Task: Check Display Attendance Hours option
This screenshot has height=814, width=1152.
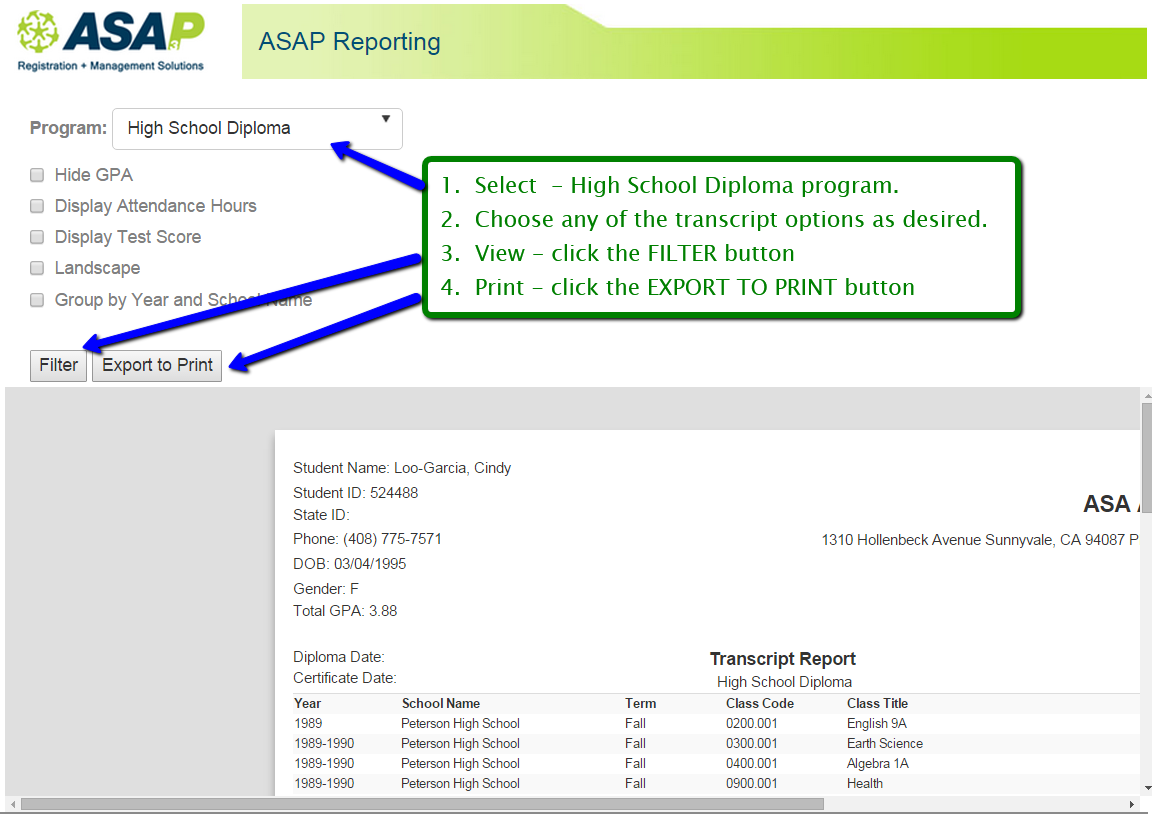Action: (x=37, y=206)
